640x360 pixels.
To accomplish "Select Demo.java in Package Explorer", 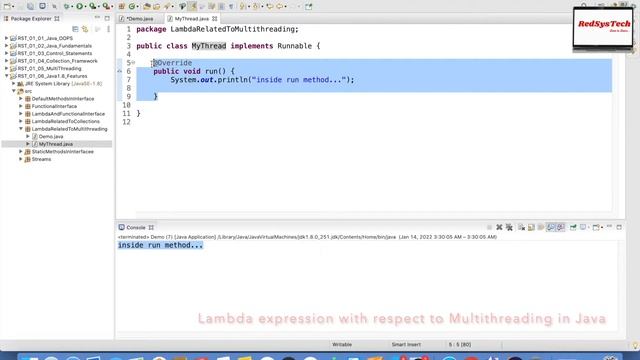I will coord(51,136).
